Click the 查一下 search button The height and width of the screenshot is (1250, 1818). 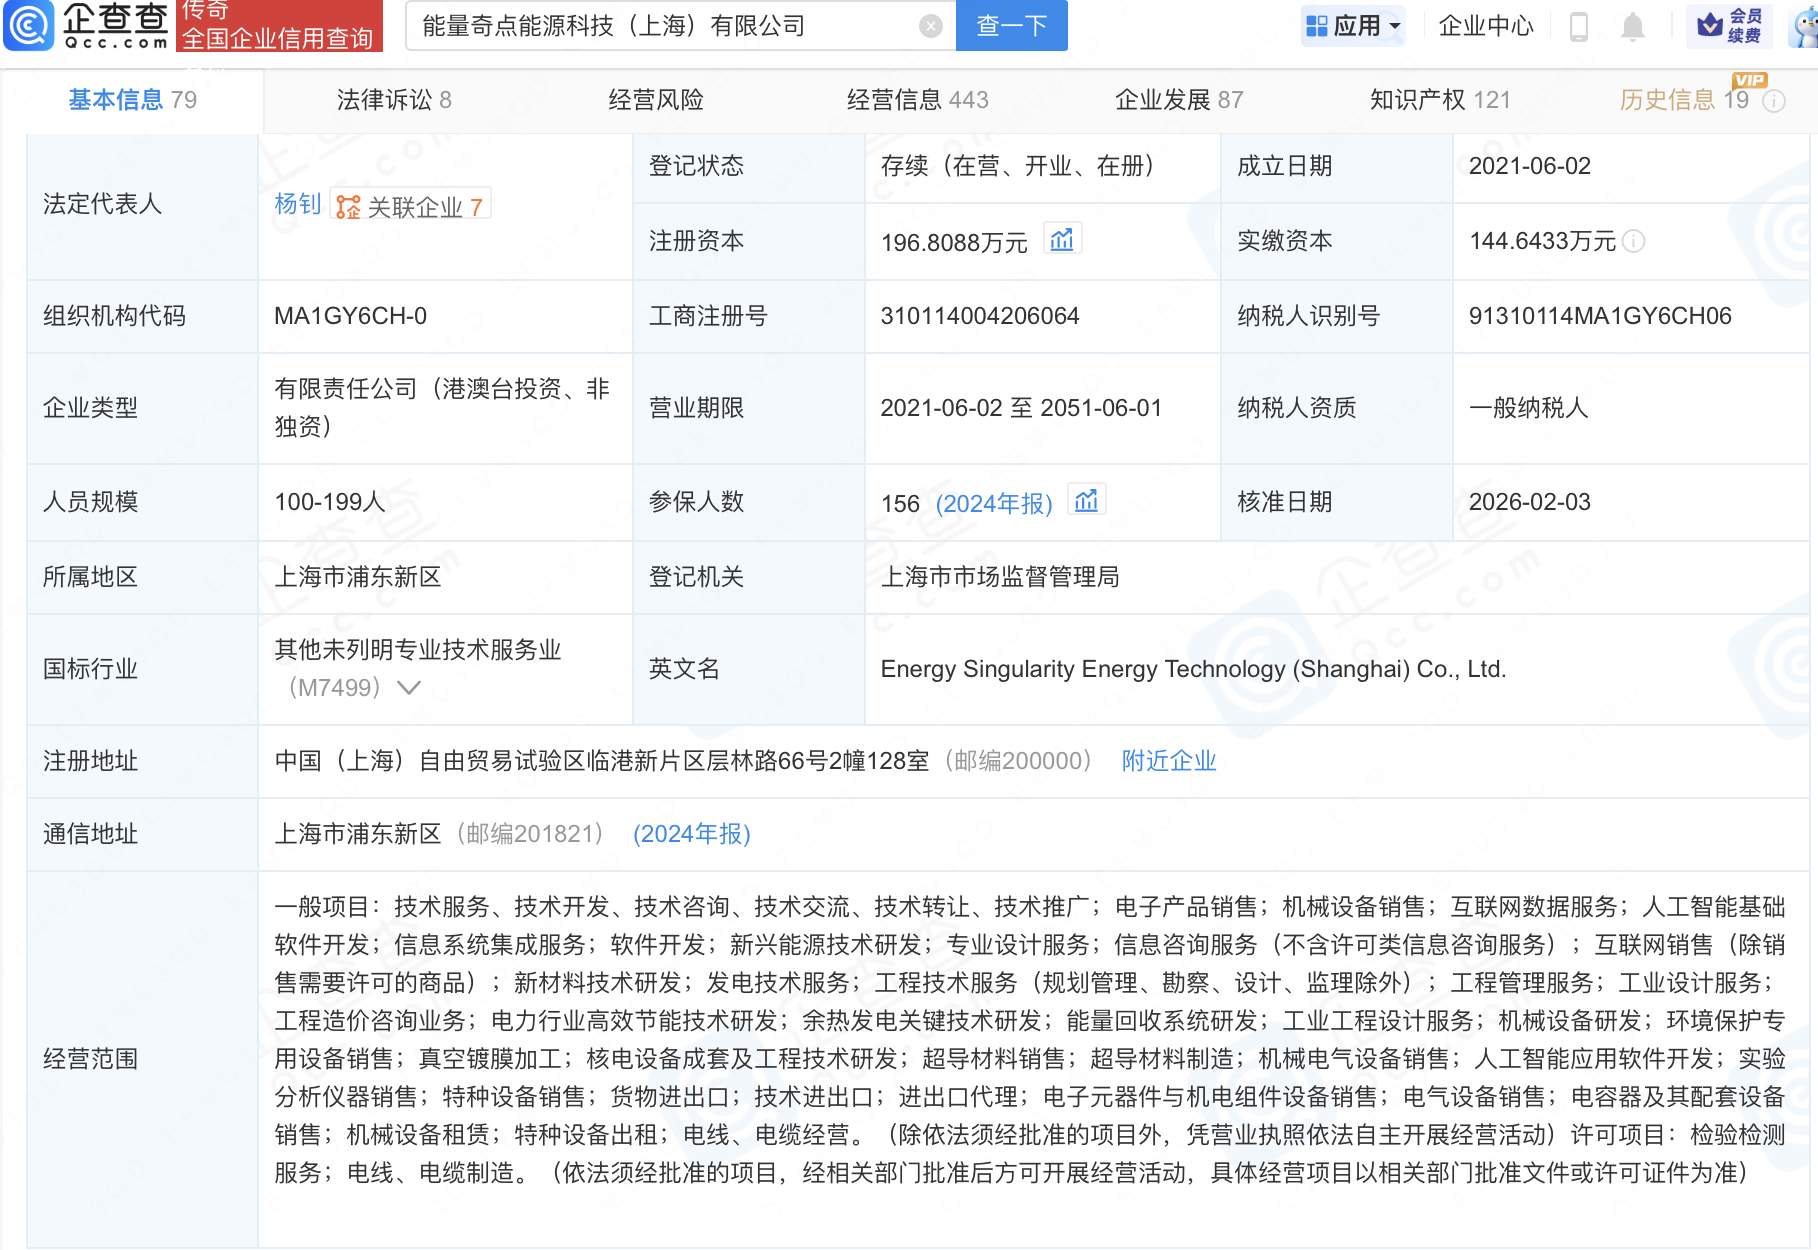point(1011,27)
